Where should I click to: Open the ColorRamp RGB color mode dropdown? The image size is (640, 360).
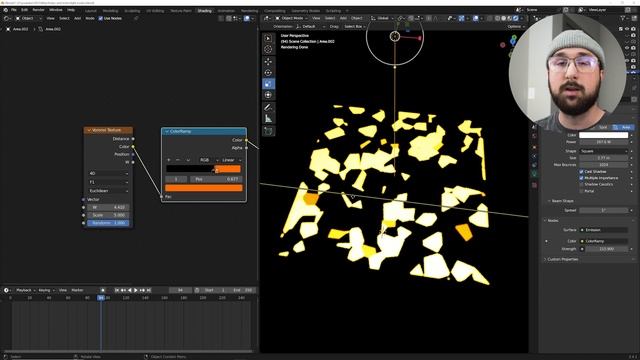pyautogui.click(x=209, y=160)
